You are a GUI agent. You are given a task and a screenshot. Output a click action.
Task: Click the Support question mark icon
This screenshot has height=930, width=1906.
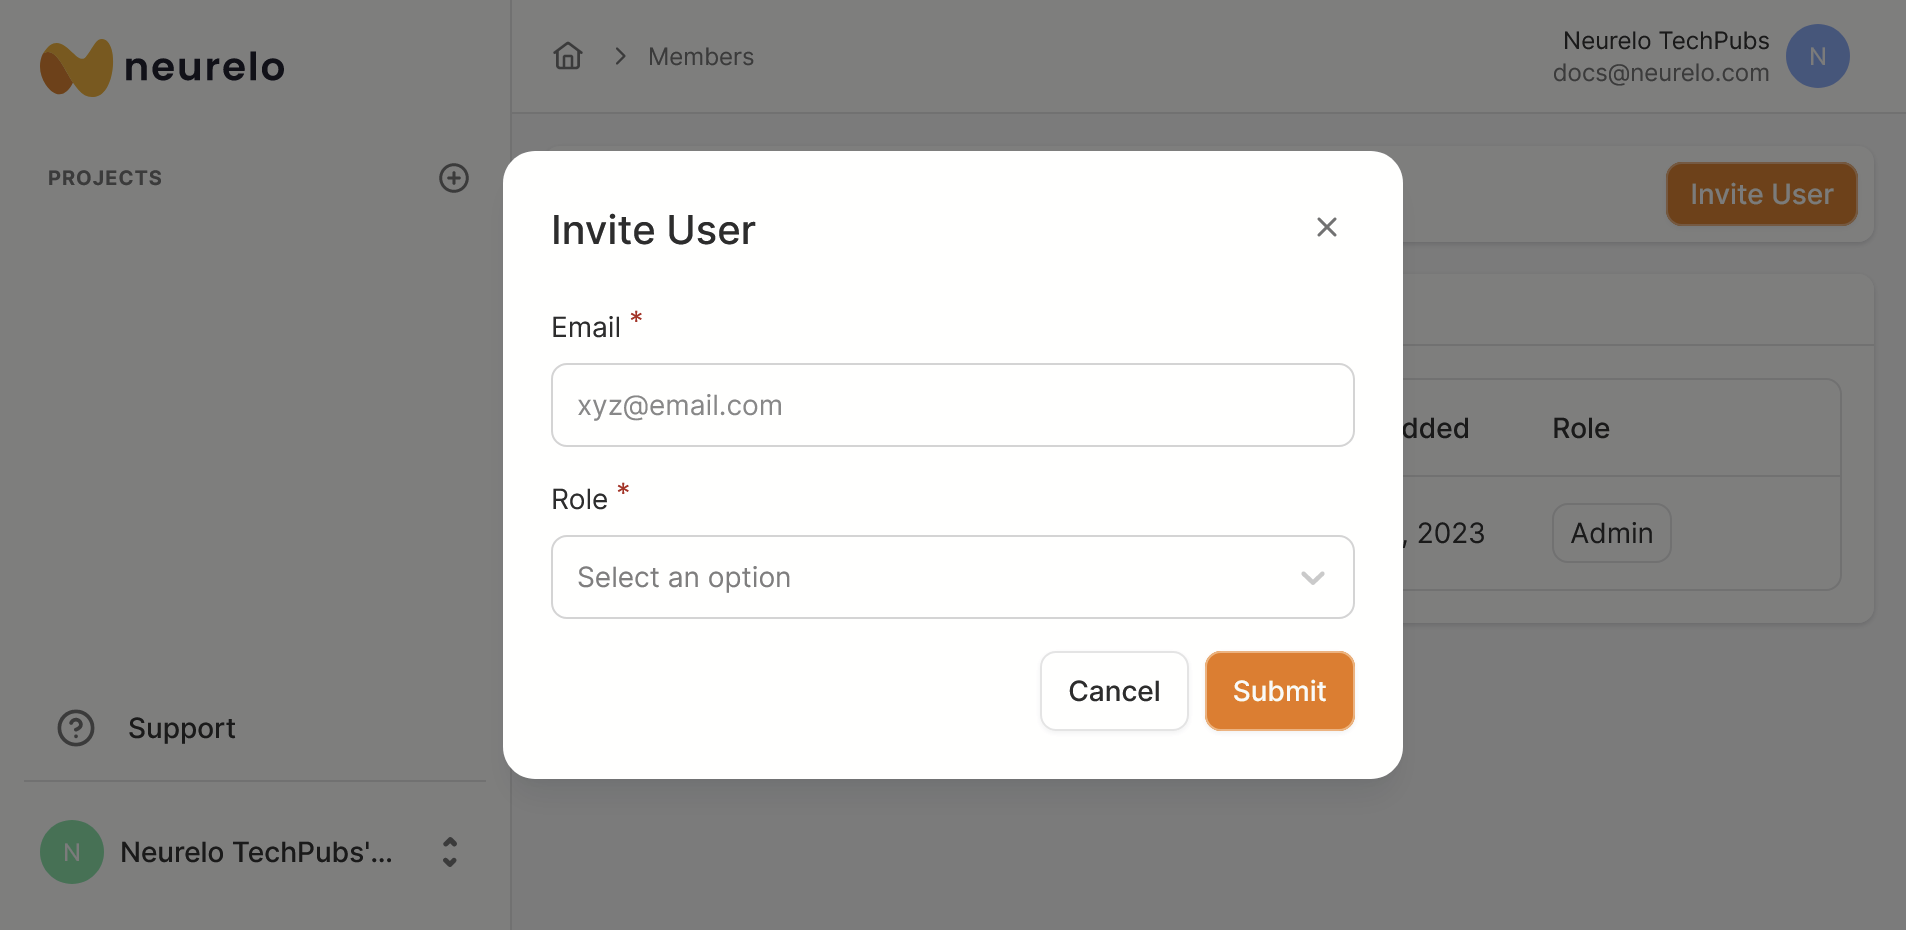[x=76, y=728]
